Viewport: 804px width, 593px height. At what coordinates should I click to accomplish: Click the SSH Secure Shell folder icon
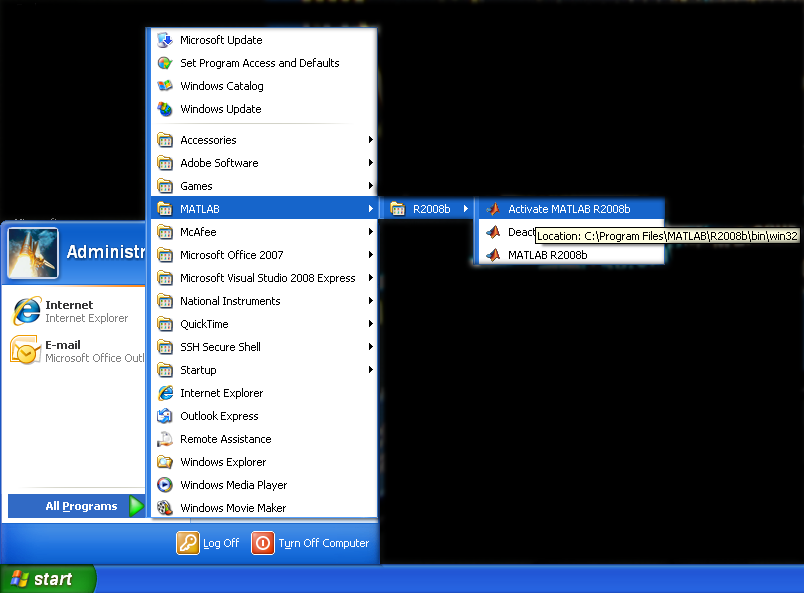click(x=165, y=347)
